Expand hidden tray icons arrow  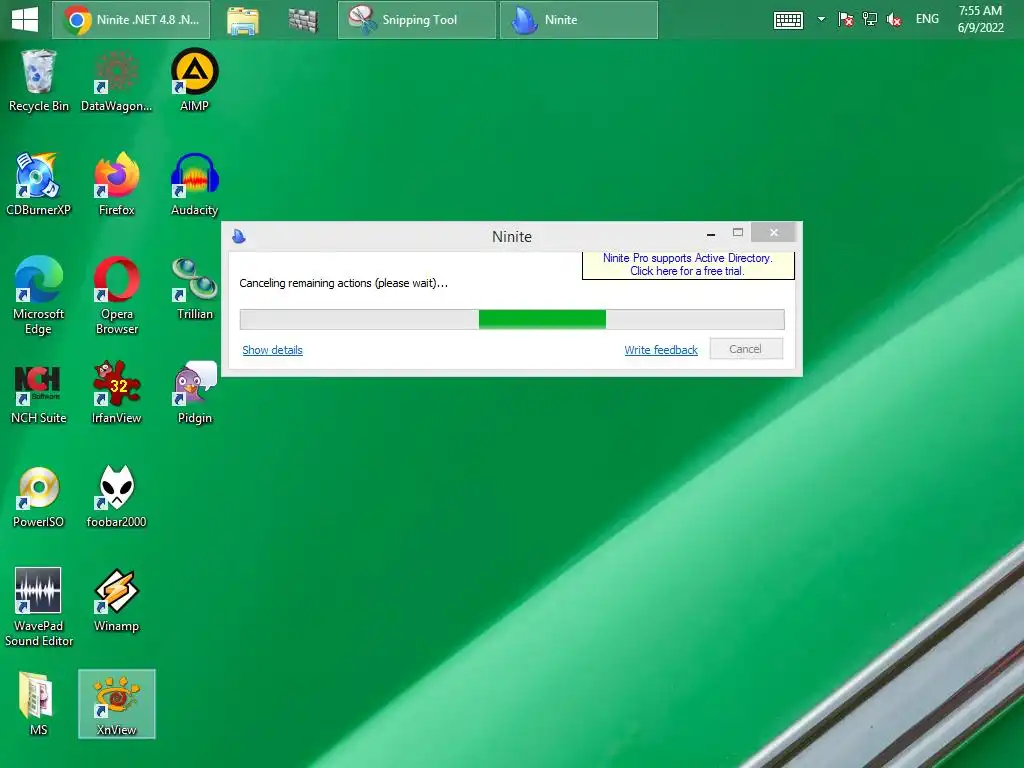pyautogui.click(x=822, y=20)
